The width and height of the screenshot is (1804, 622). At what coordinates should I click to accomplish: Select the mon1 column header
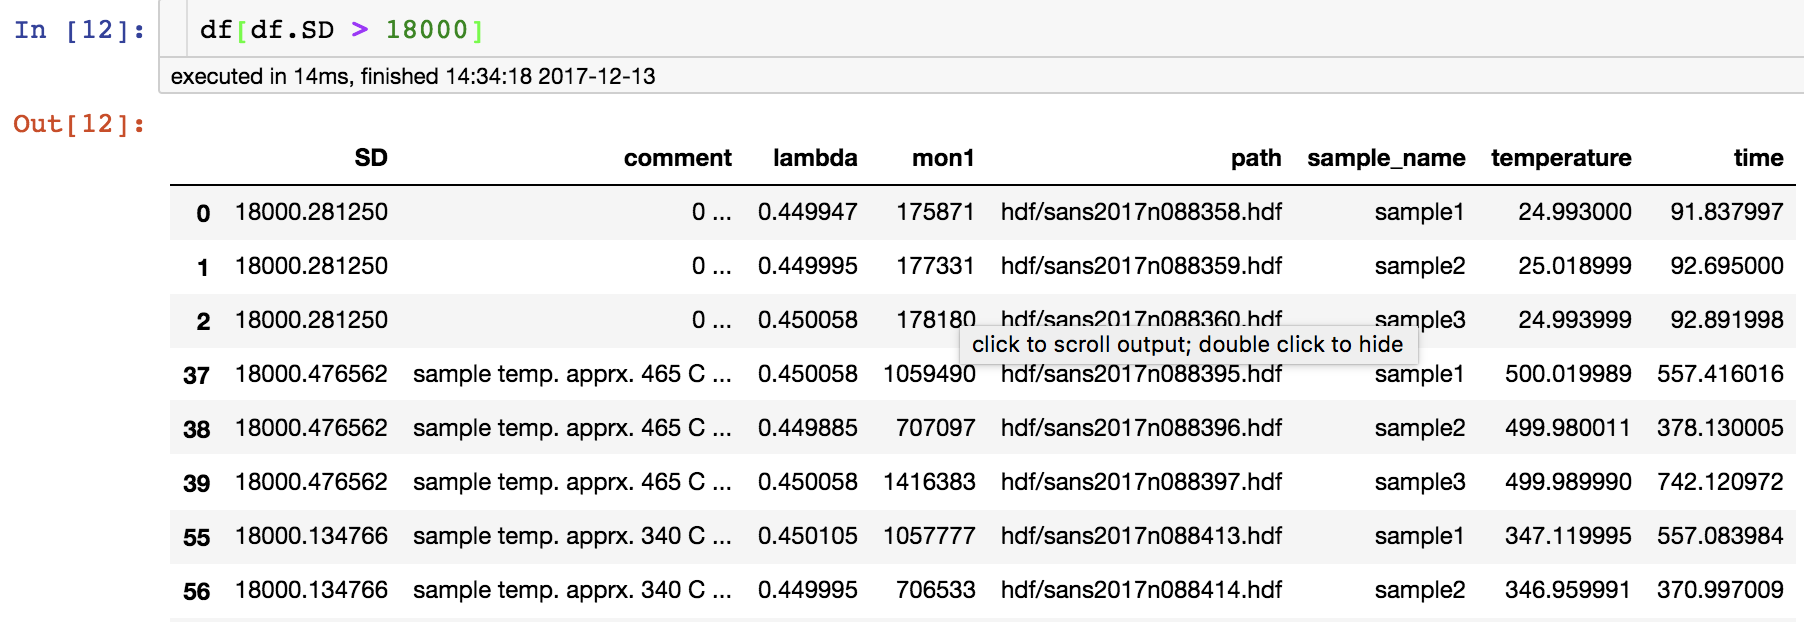click(x=943, y=158)
